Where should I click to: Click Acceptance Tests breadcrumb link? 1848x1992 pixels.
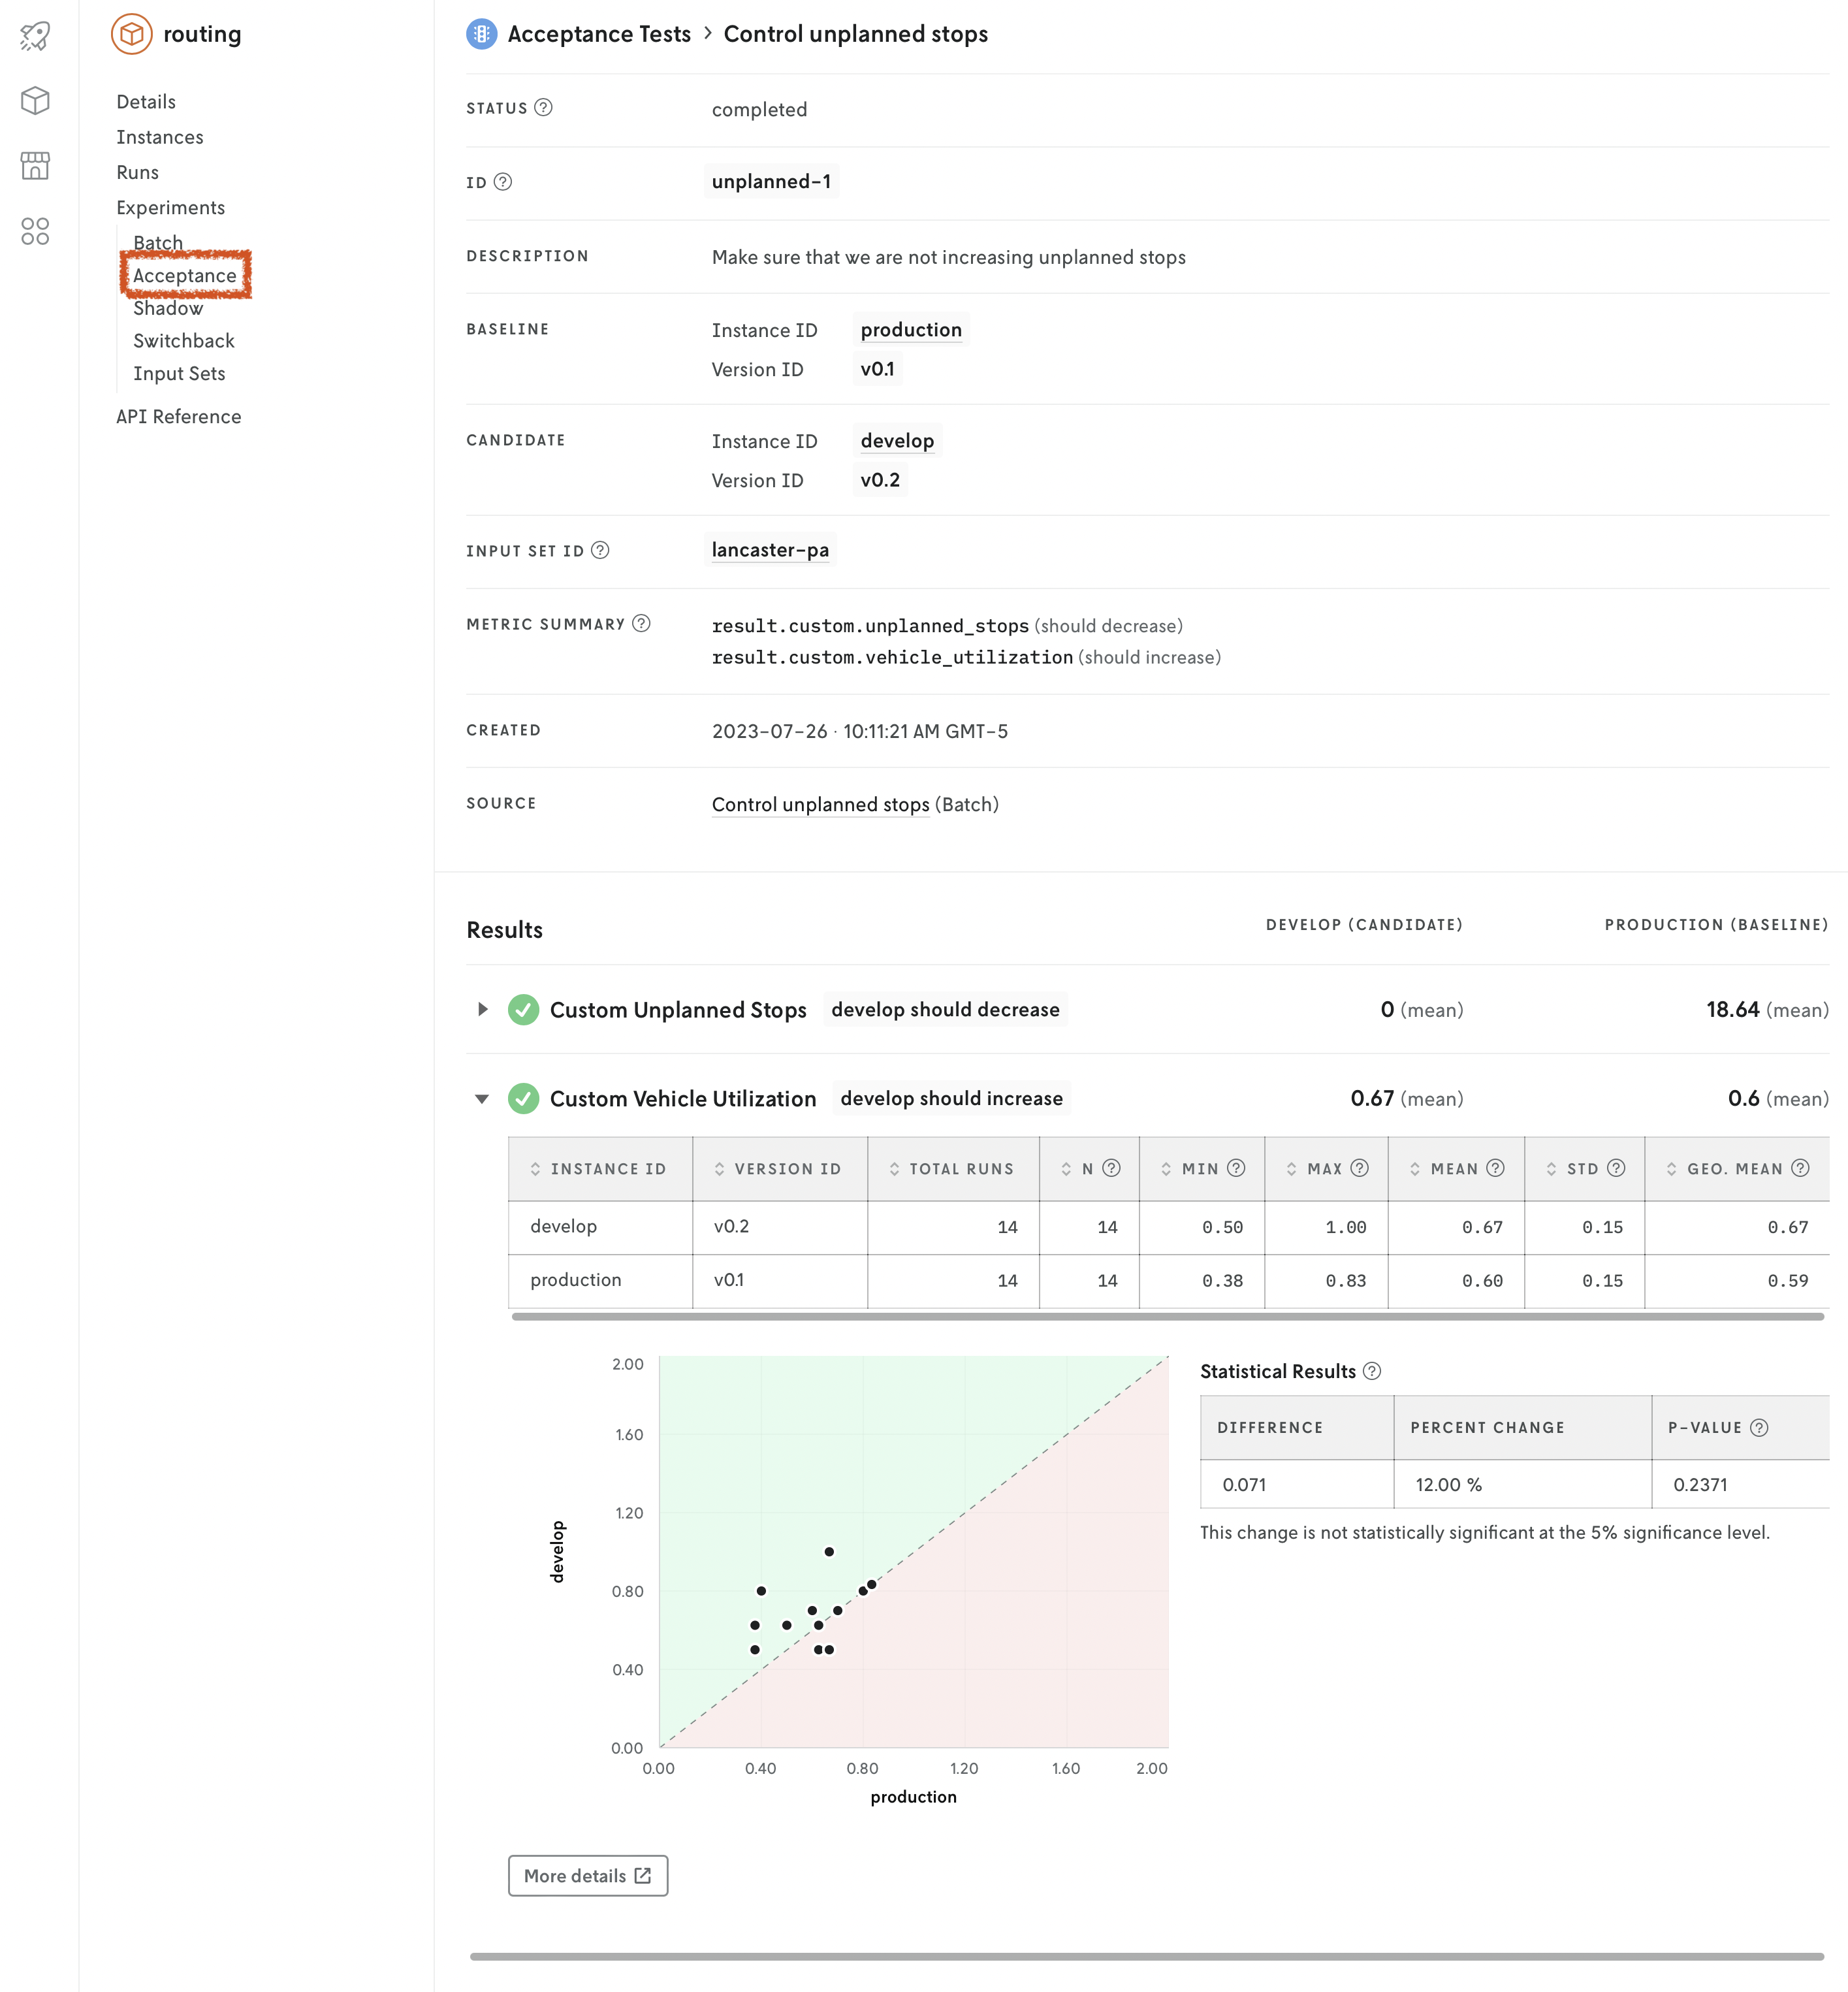[599, 34]
